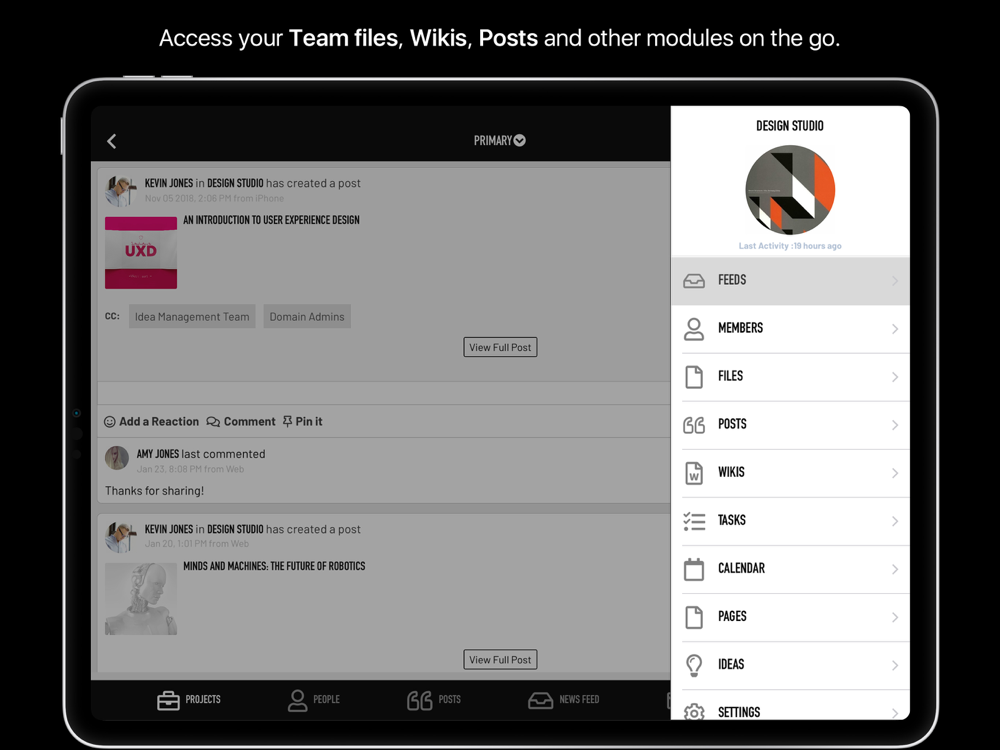Viewport: 1000px width, 750px height.
Task: Select the Posts quote-mark icon in side menu
Action: pos(694,425)
